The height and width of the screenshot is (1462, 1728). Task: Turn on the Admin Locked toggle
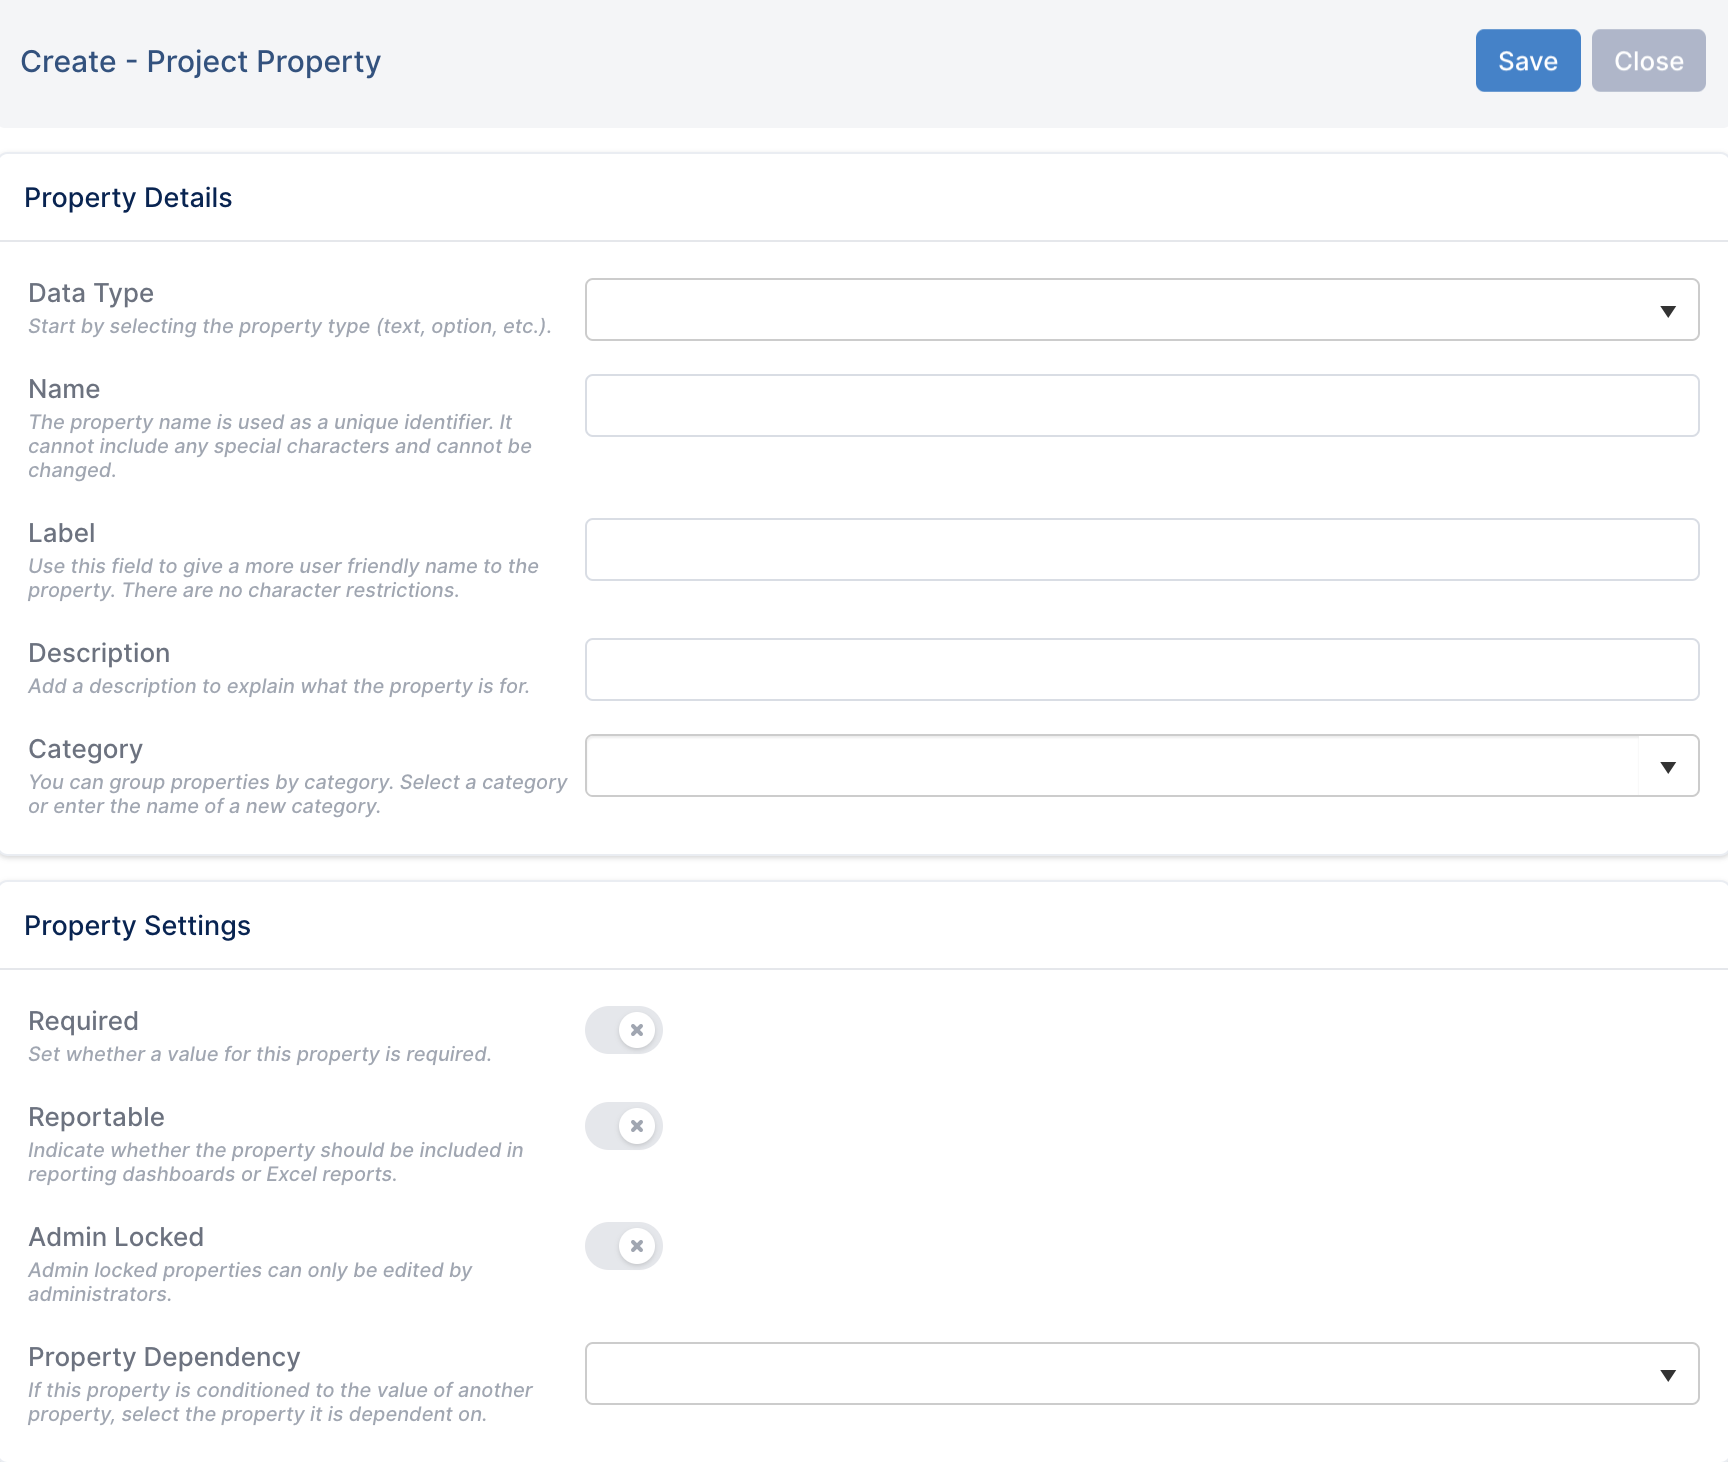[x=624, y=1246]
